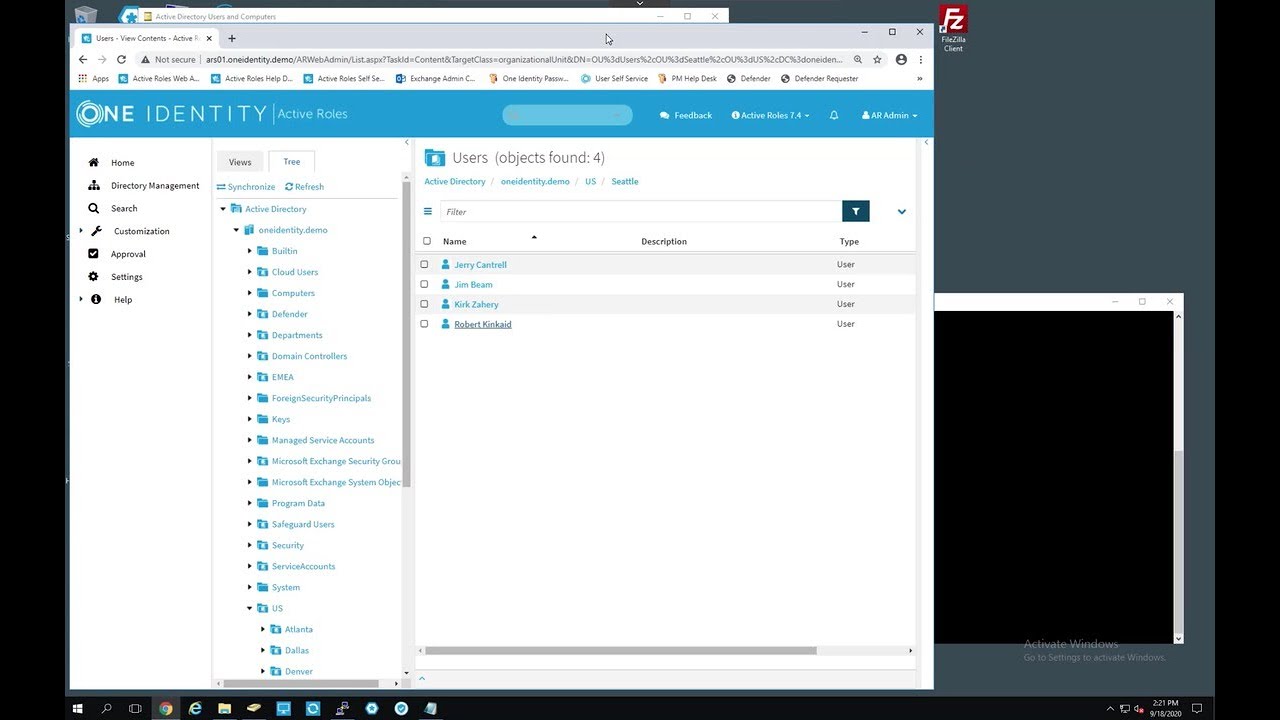Viewport: 1280px width, 720px height.
Task: Click the Task View taskbar icon
Action: click(x=136, y=708)
